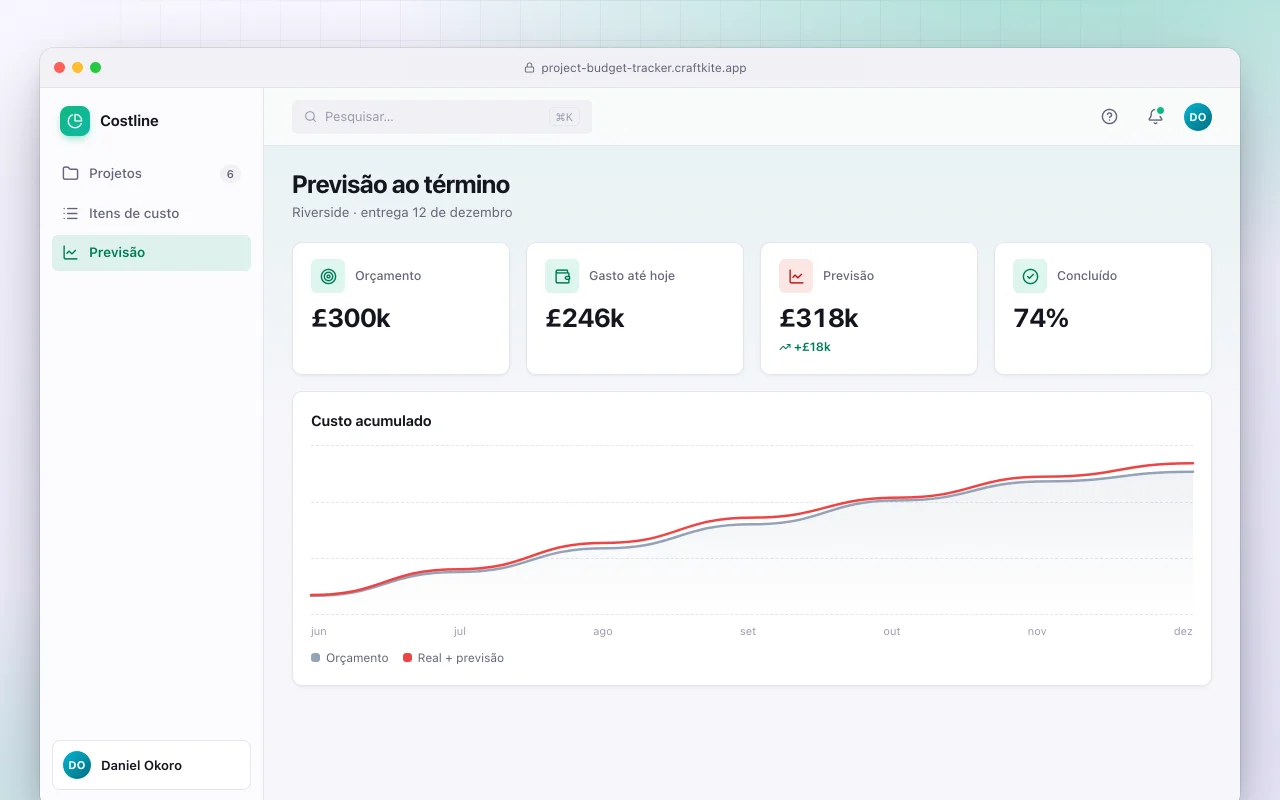Focus the Pesquisar search field
The height and width of the screenshot is (800, 1280).
(x=442, y=117)
